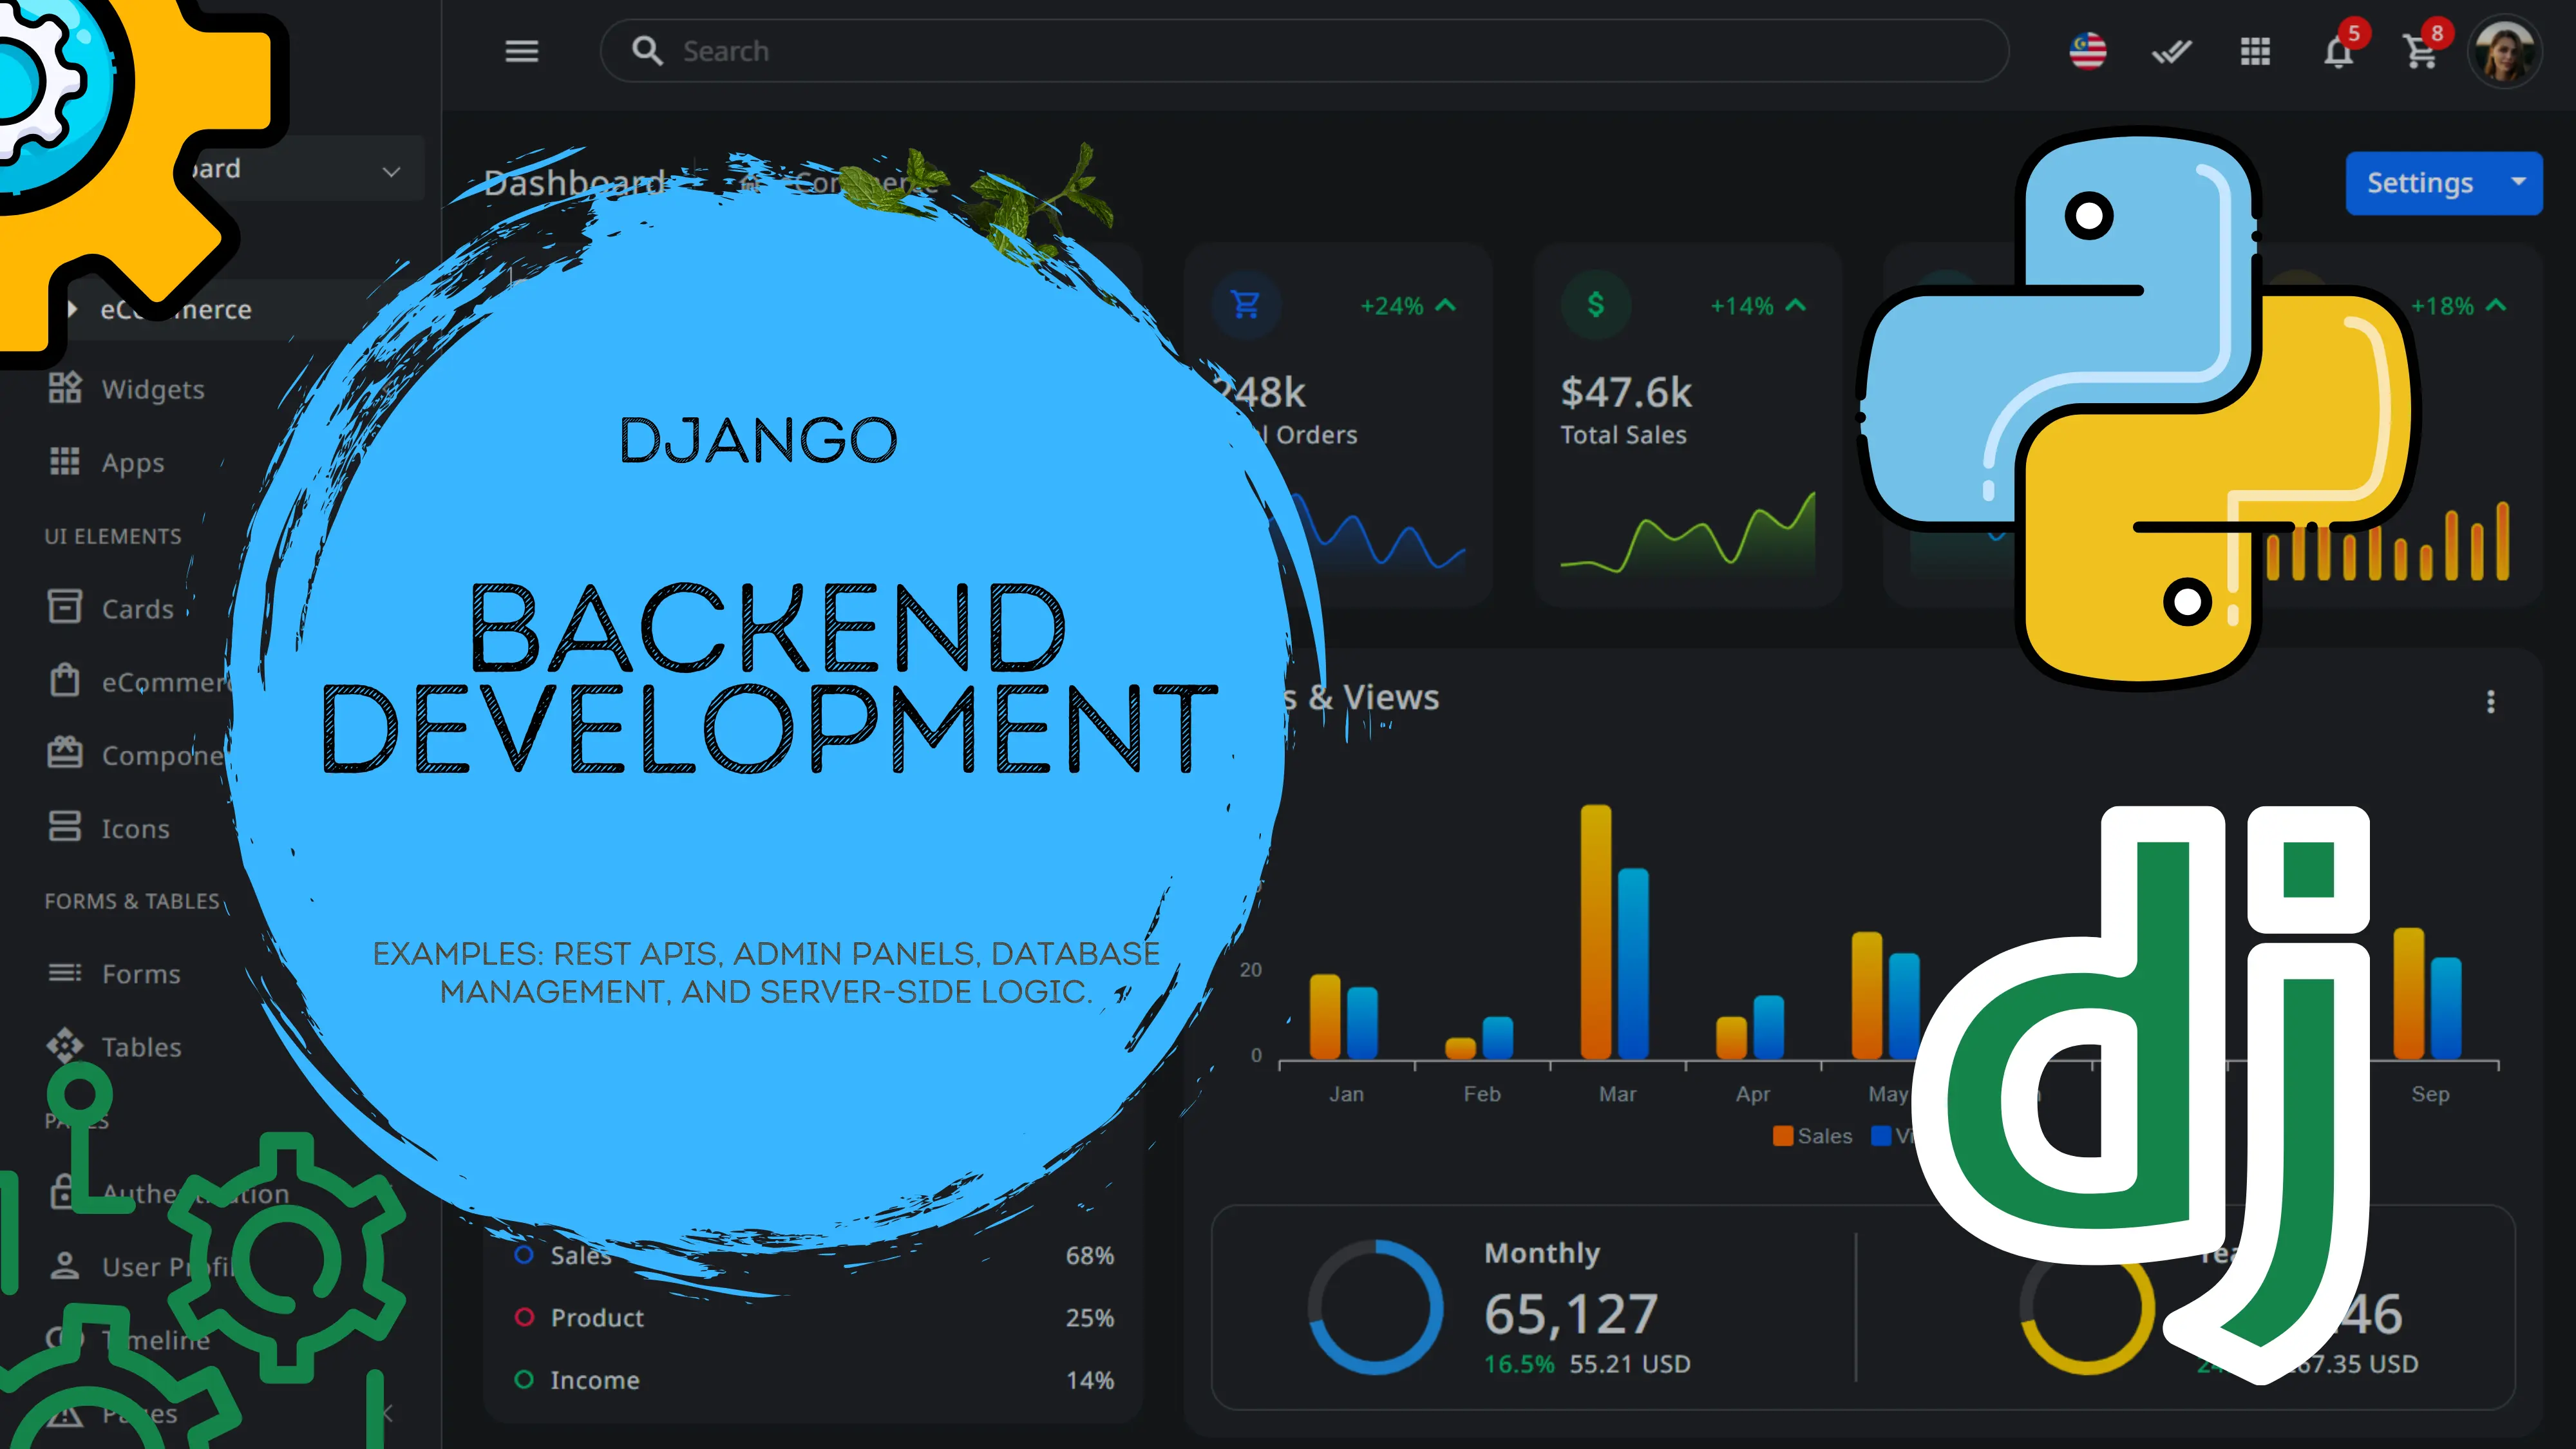The height and width of the screenshot is (1449, 2576).
Task: Click the FORMS & TABLES section heading
Action: 131,901
